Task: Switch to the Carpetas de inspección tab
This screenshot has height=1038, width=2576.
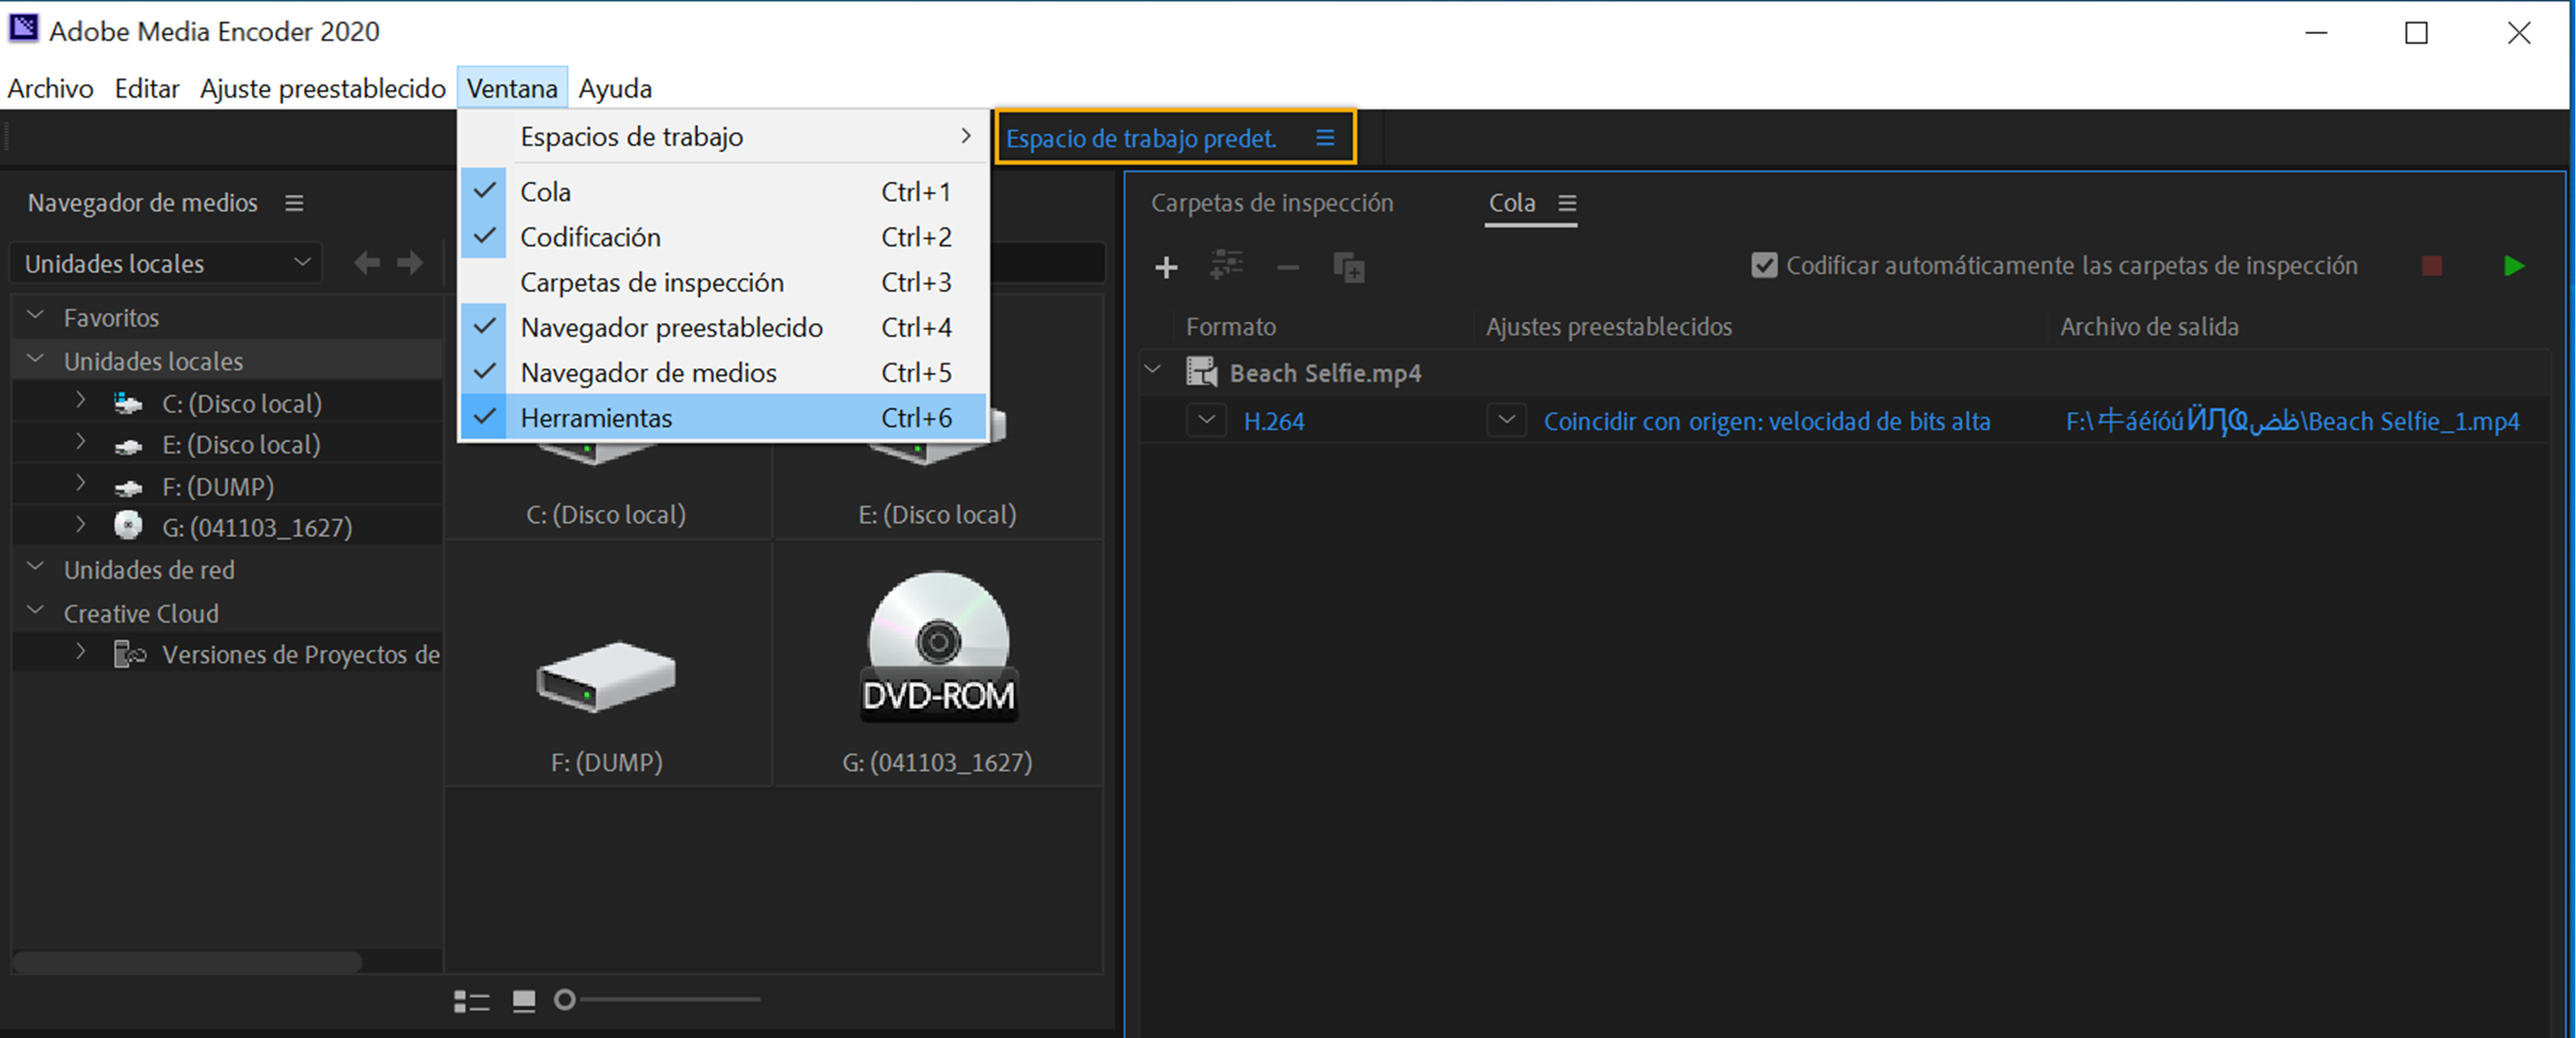Action: pos(1271,203)
